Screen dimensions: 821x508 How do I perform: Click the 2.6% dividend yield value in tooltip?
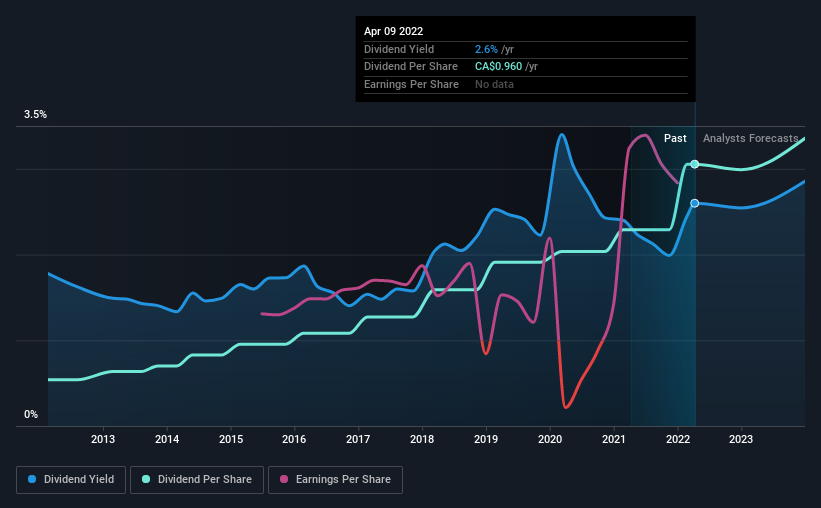(x=486, y=49)
